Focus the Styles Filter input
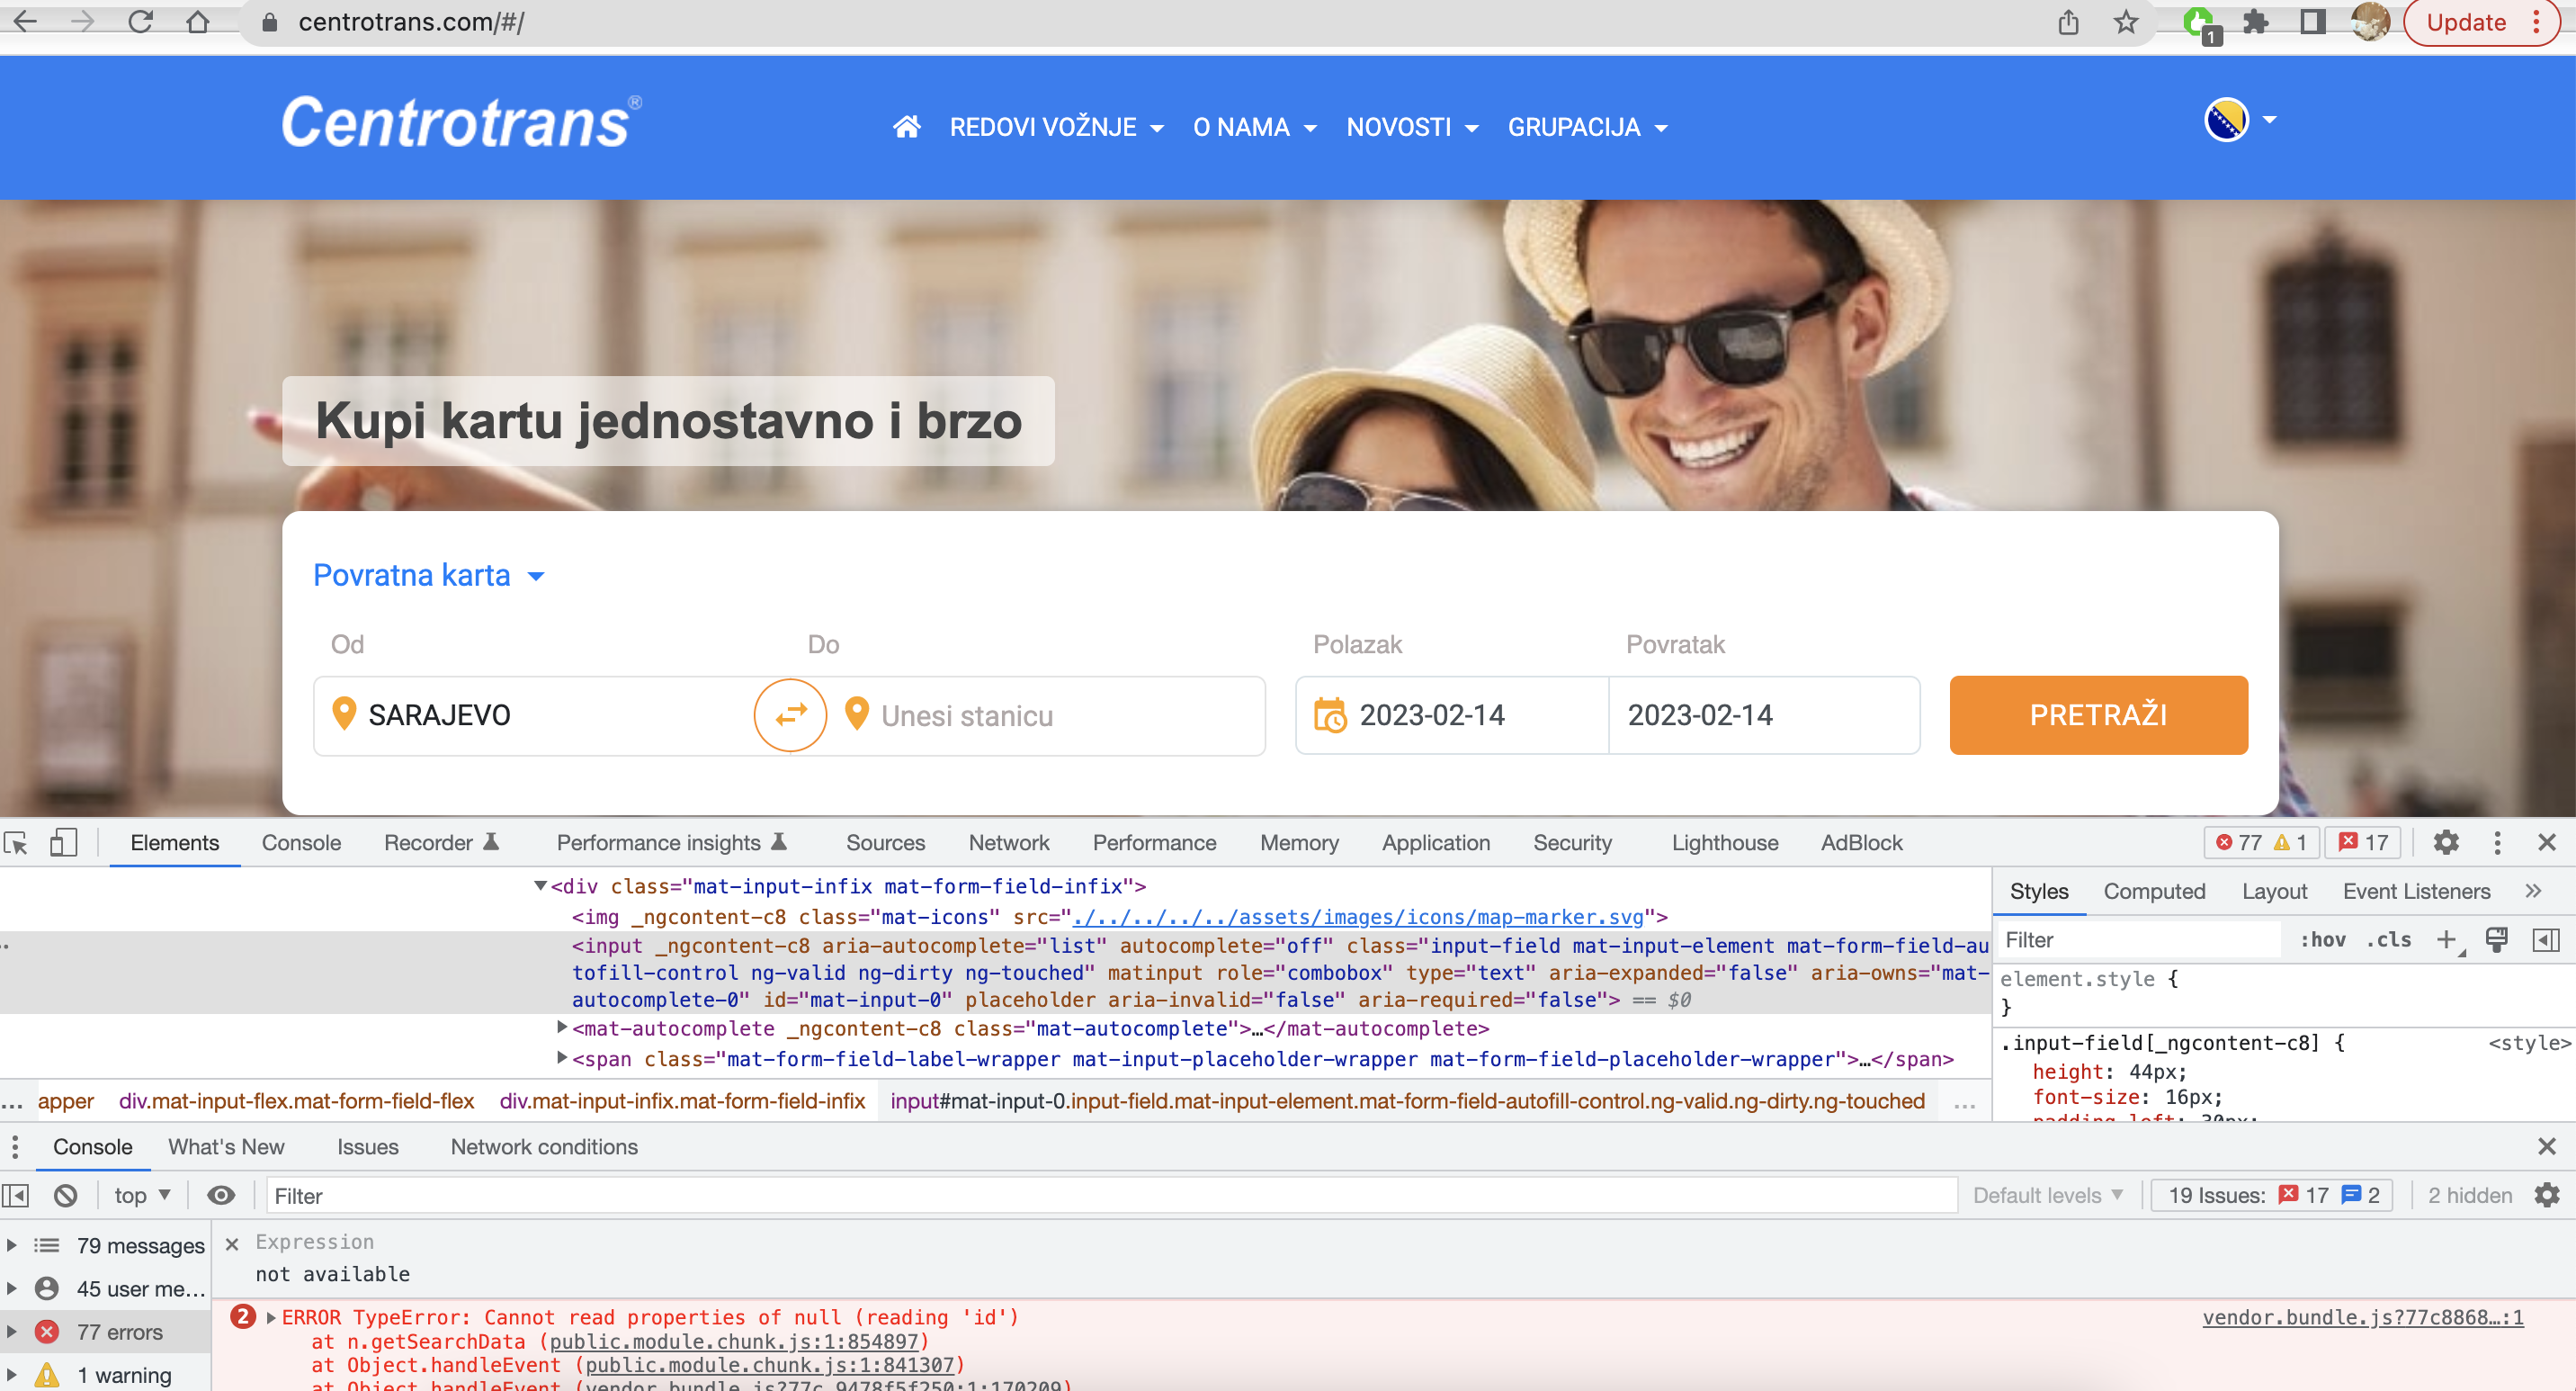Image resolution: width=2576 pixels, height=1391 pixels. [2140, 940]
